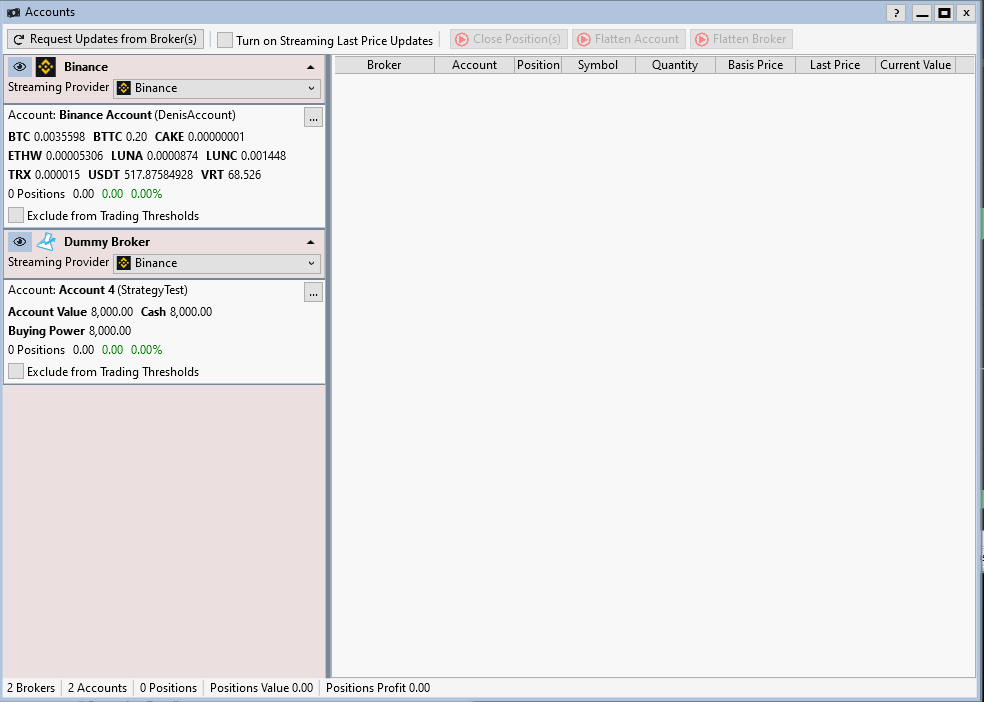Sort by the Current Value column header
984x702 pixels.
pos(915,65)
